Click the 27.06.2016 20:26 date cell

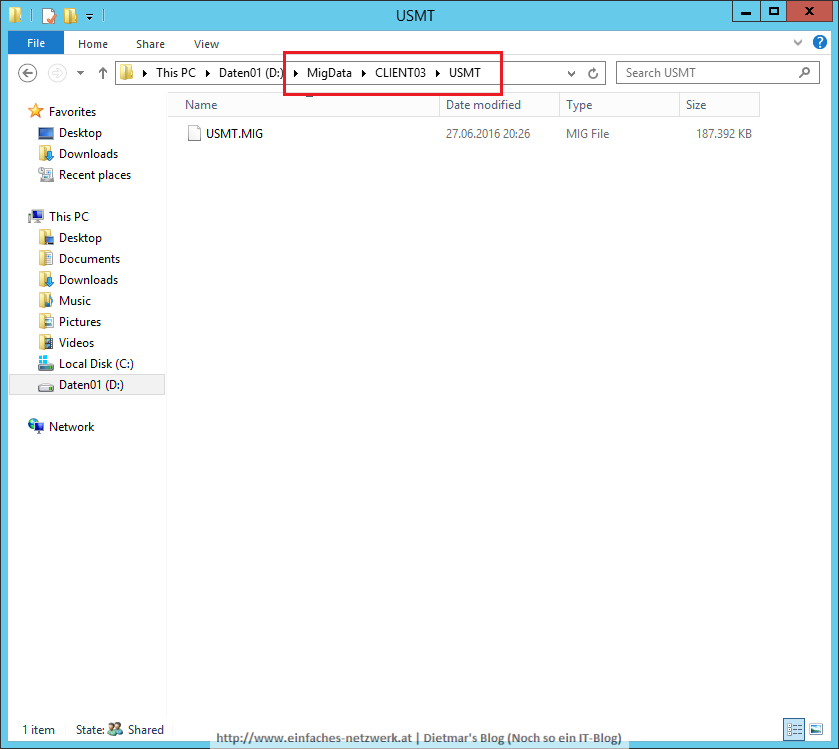coord(488,134)
